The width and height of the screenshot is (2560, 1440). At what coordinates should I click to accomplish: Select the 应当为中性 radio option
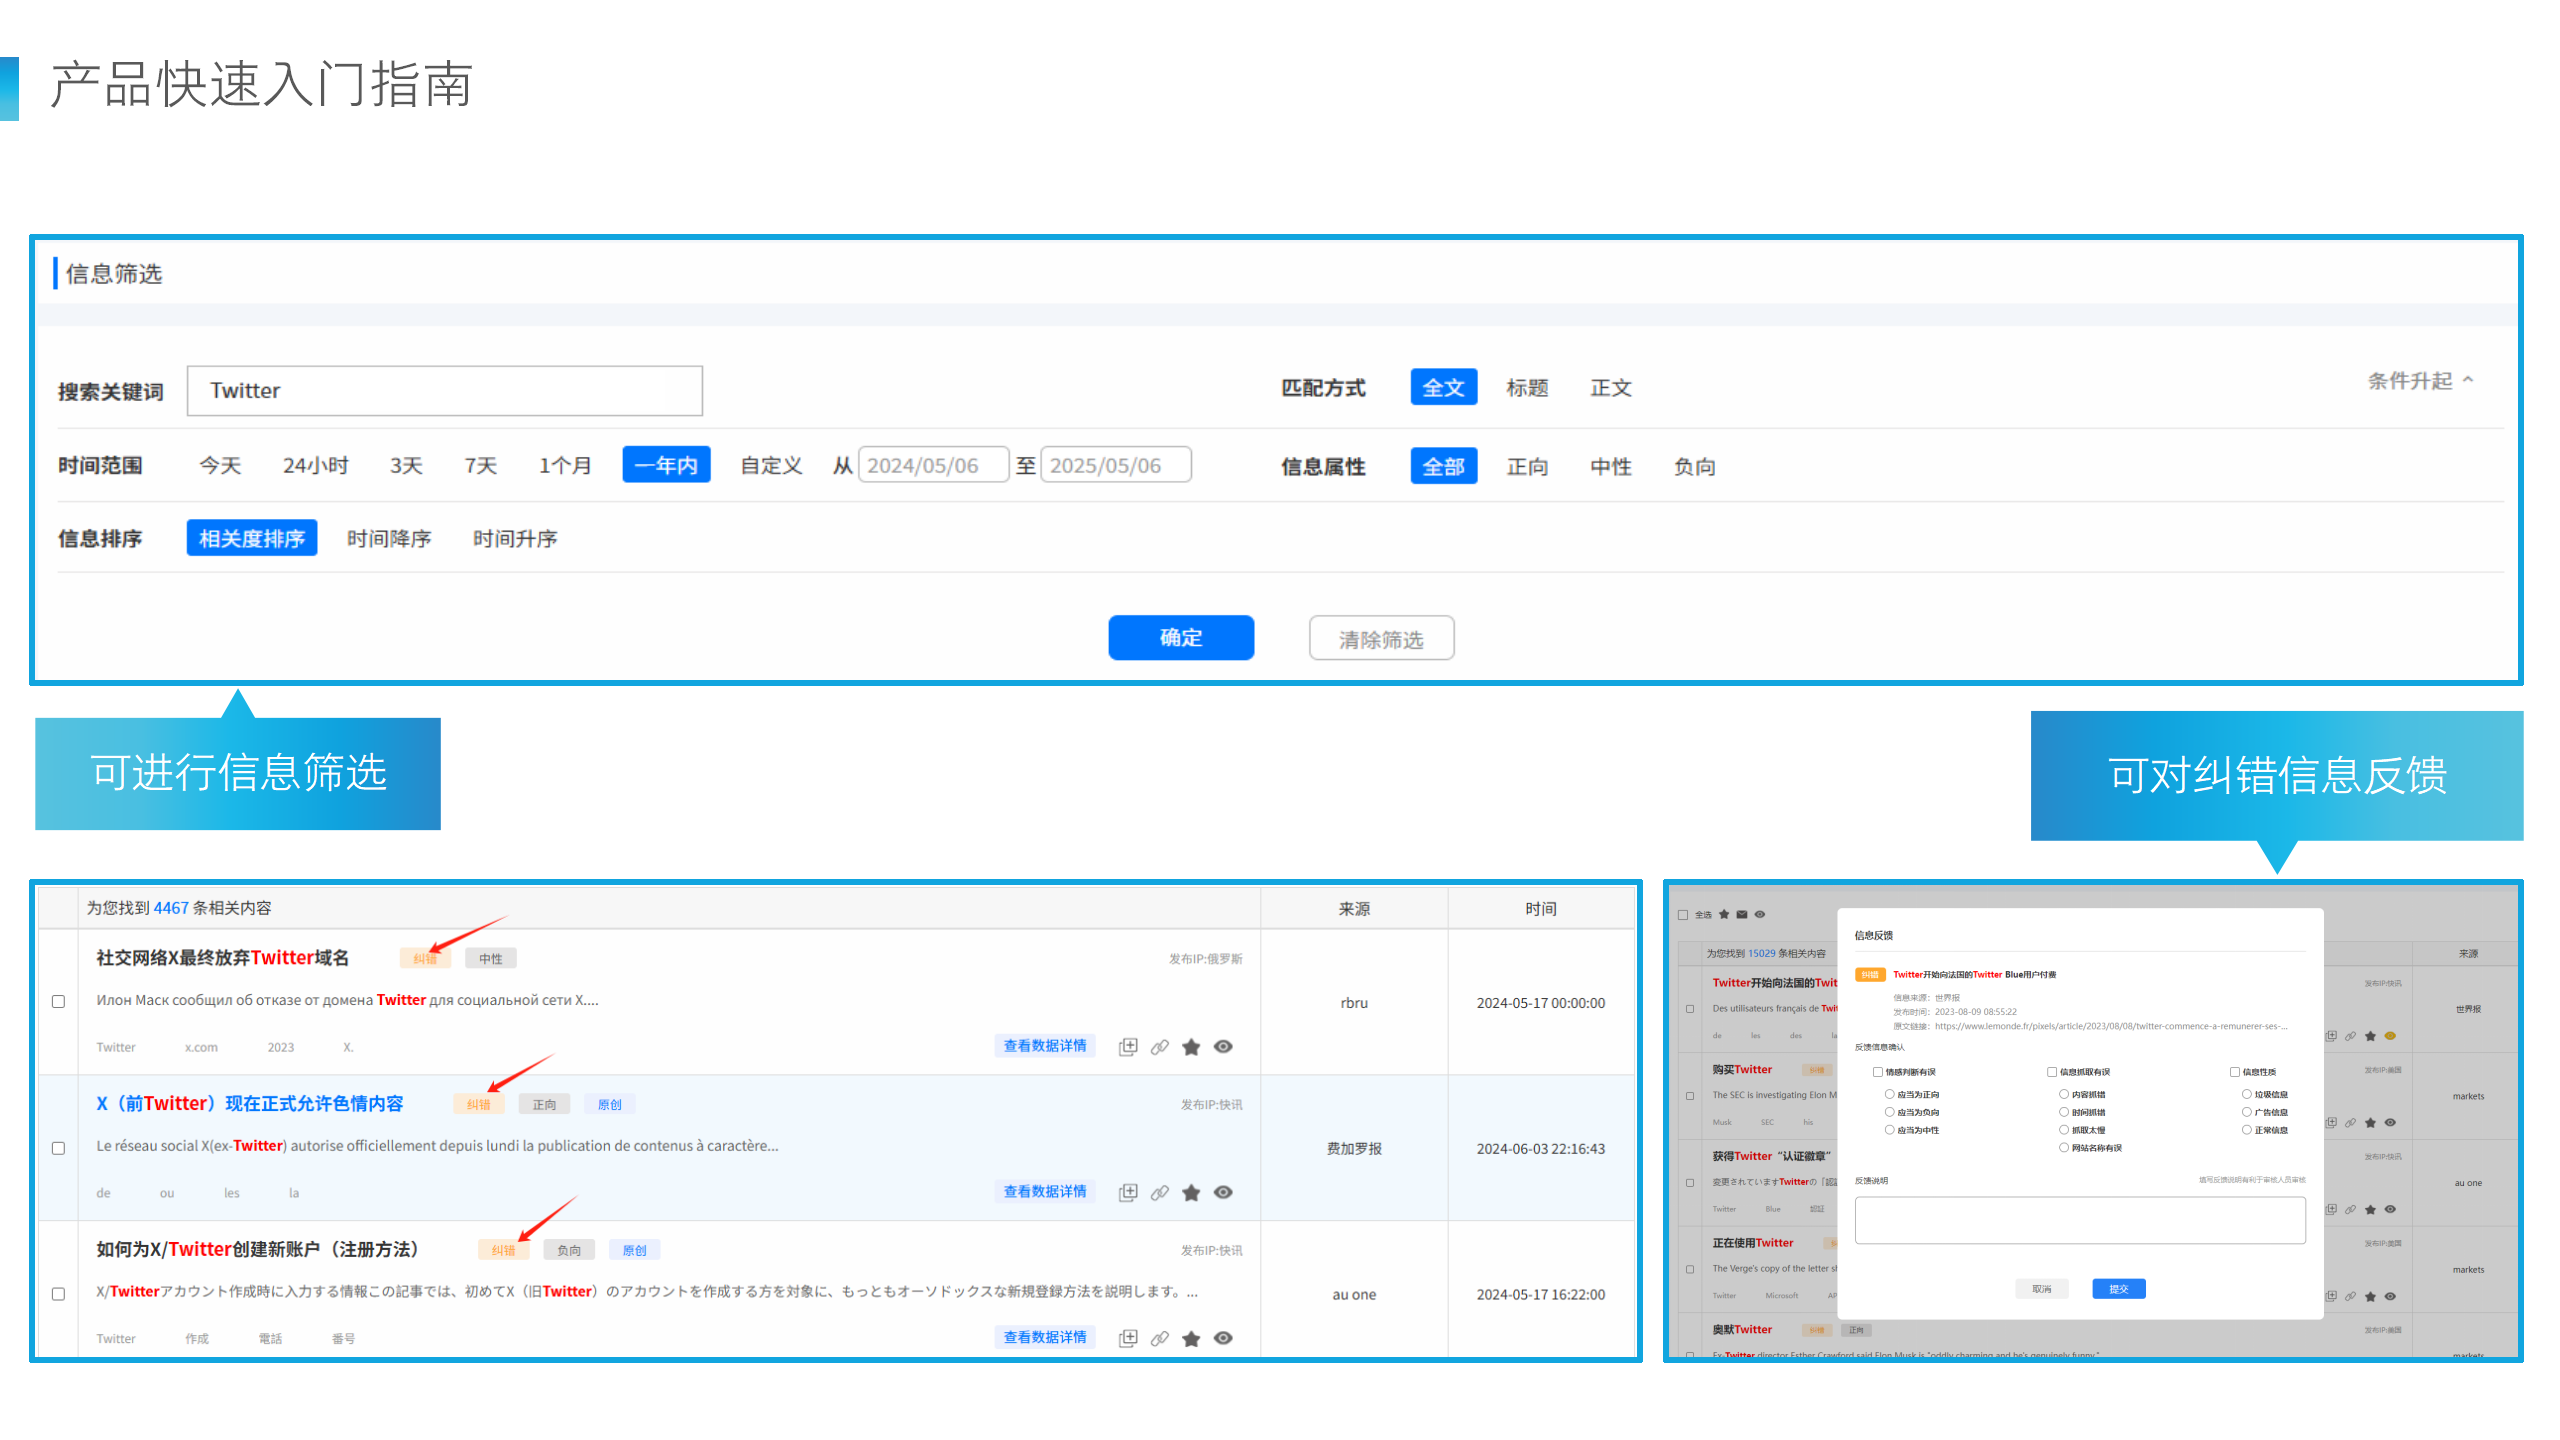(x=1890, y=1130)
